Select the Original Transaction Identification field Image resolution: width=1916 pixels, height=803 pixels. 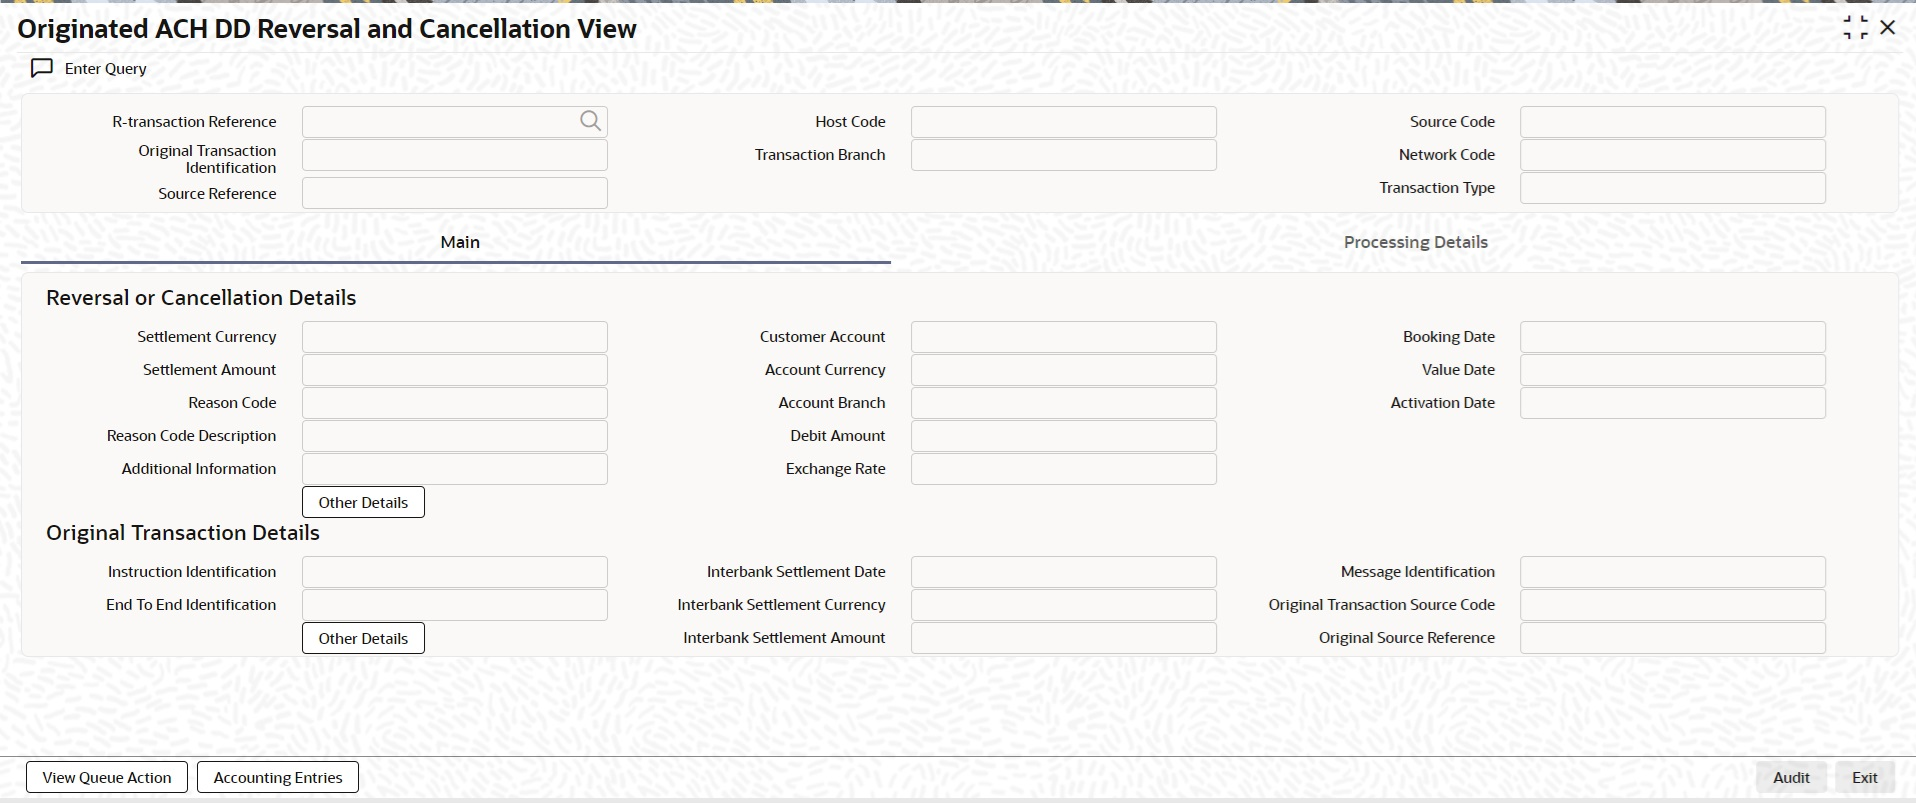[x=455, y=155]
